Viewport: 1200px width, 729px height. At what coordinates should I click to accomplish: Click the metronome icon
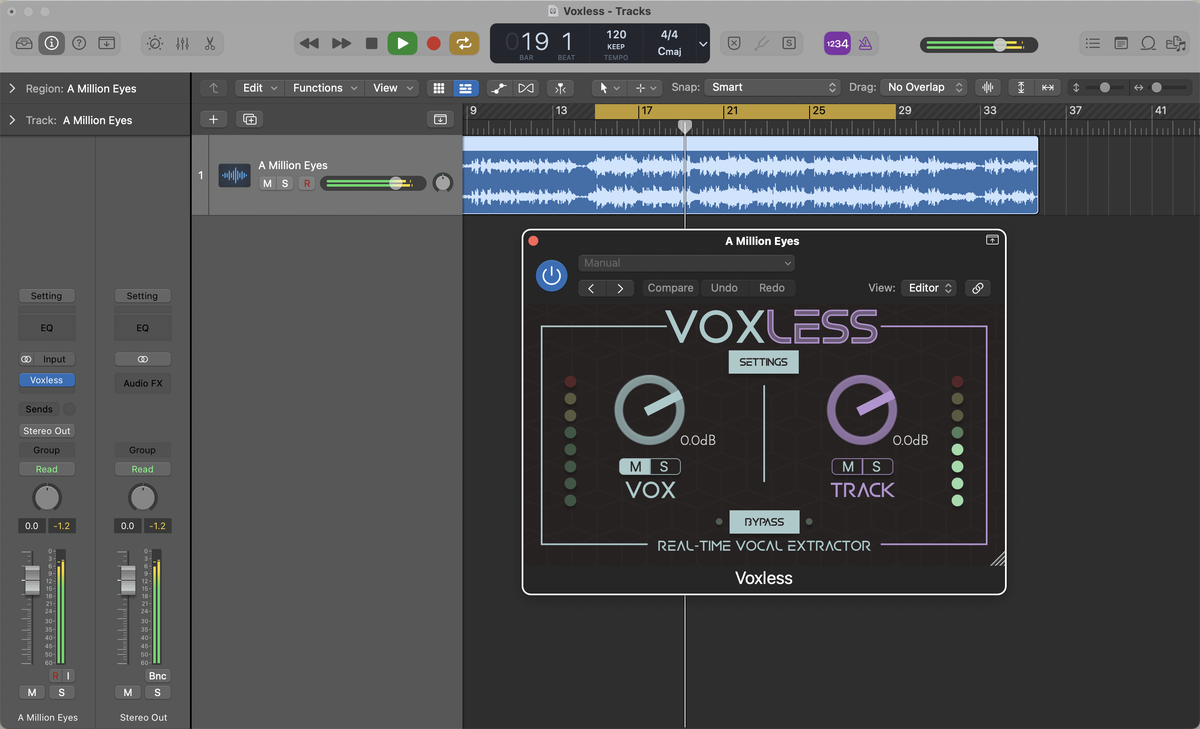[x=865, y=44]
